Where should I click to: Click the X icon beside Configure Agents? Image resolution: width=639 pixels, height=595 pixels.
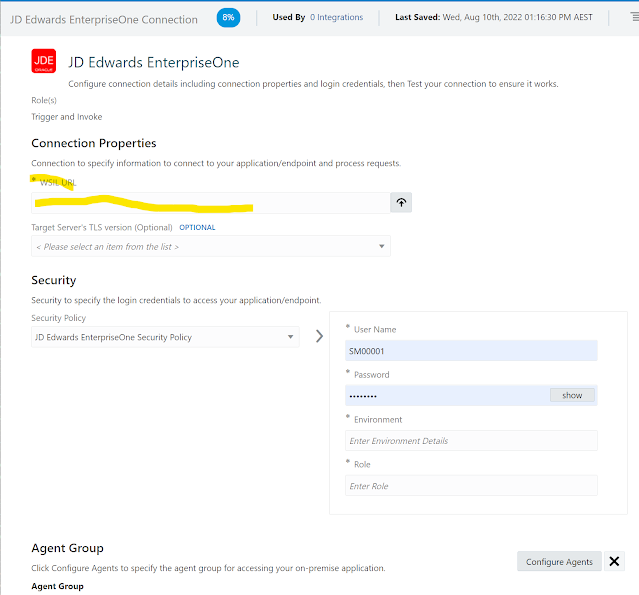point(614,561)
